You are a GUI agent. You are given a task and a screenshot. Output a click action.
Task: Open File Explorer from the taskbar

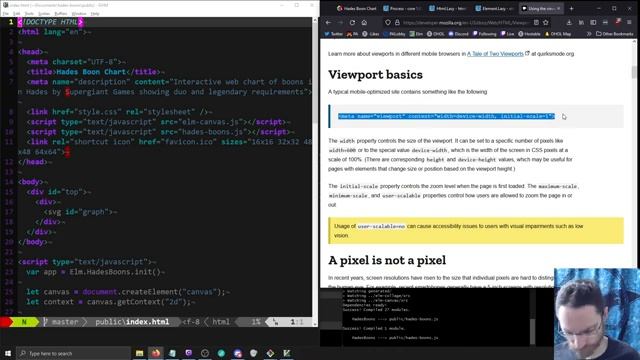tap(140, 353)
